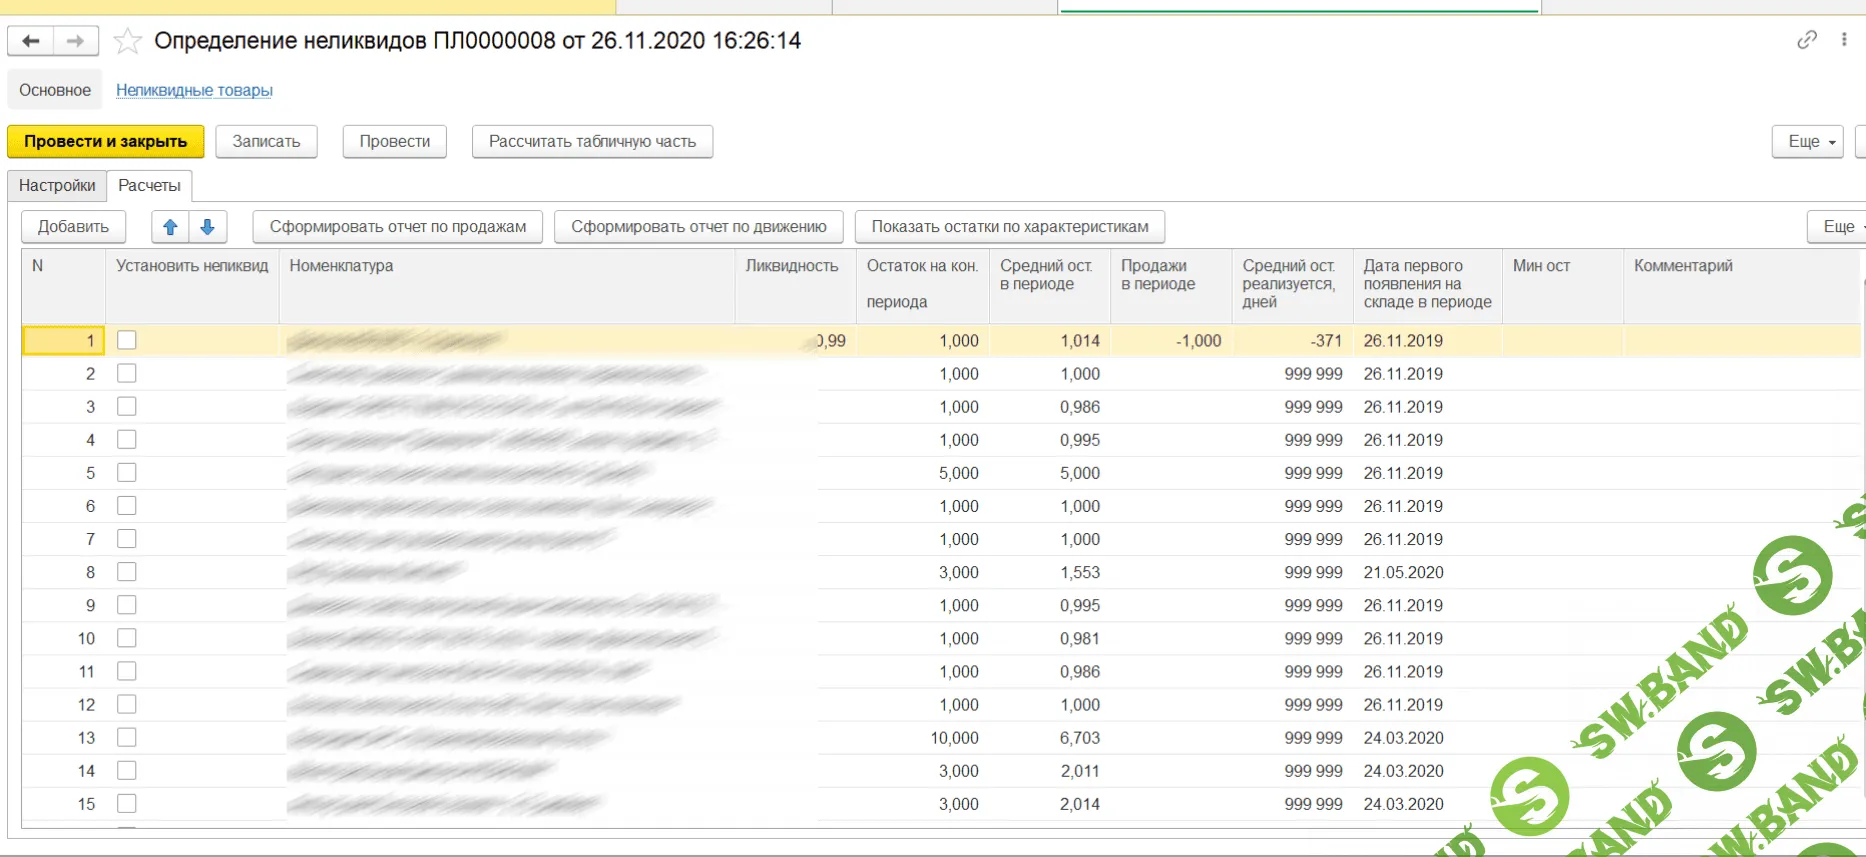This screenshot has width=1866, height=857.
Task: Select the 6,703 average stock cell
Action: point(1050,738)
